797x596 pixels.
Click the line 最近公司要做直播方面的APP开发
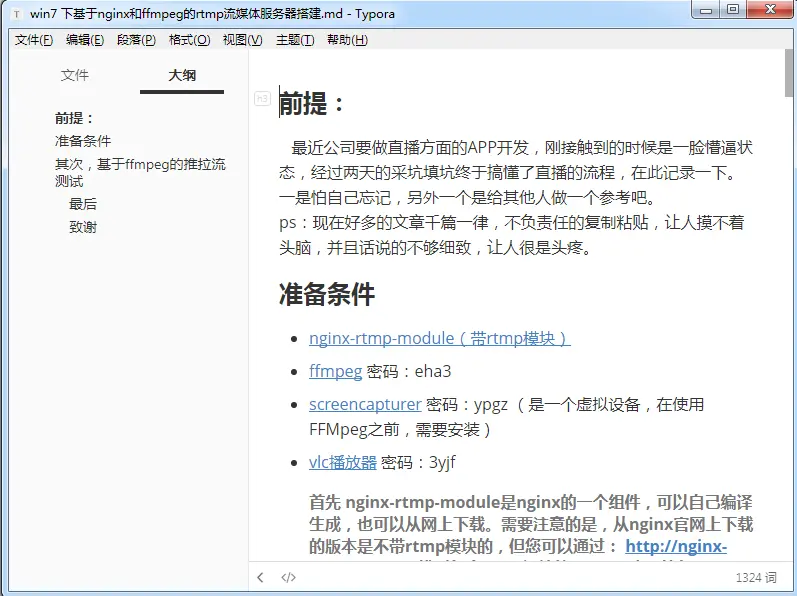[522, 148]
